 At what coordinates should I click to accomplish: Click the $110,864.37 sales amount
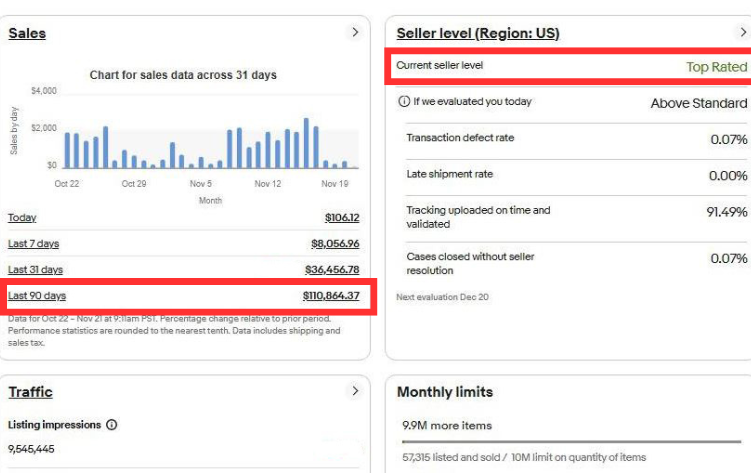click(330, 296)
